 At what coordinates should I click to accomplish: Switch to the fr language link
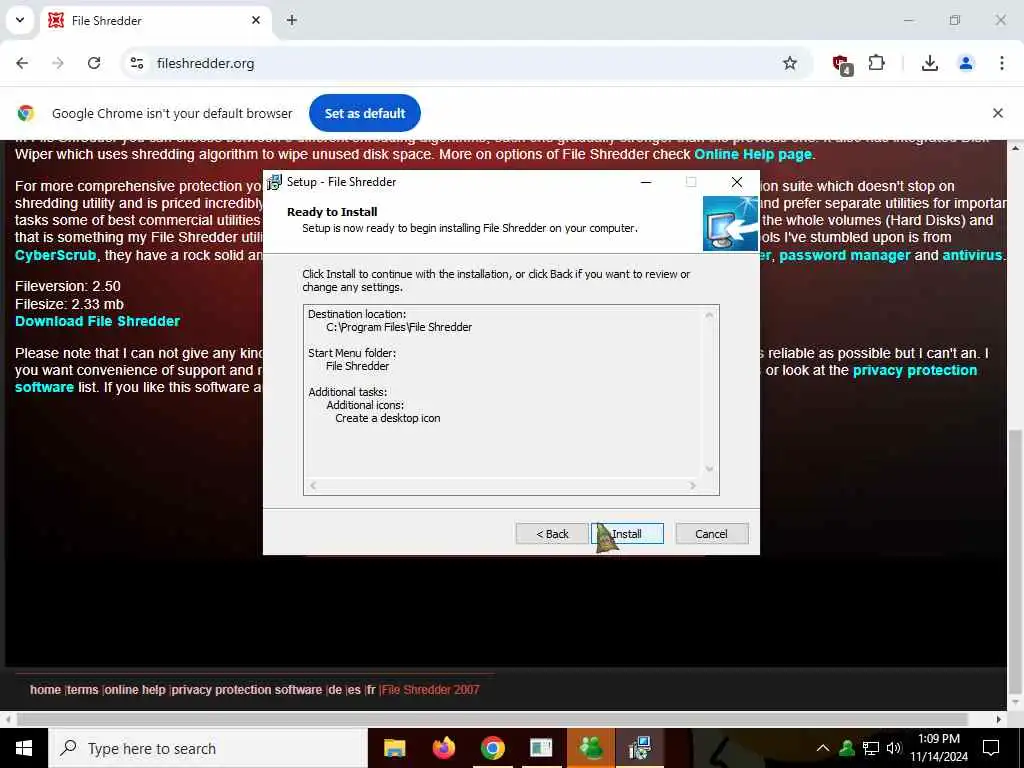[371, 690]
